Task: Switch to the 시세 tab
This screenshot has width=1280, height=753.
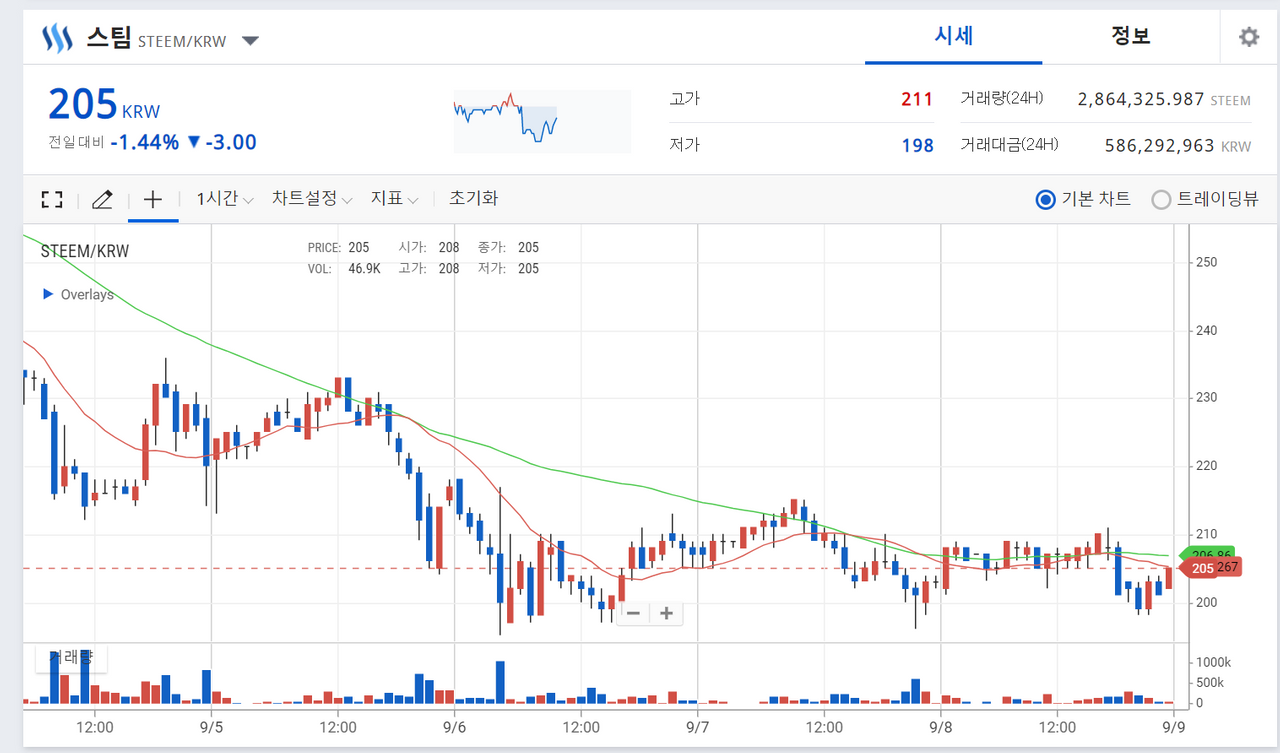Action: click(x=954, y=36)
